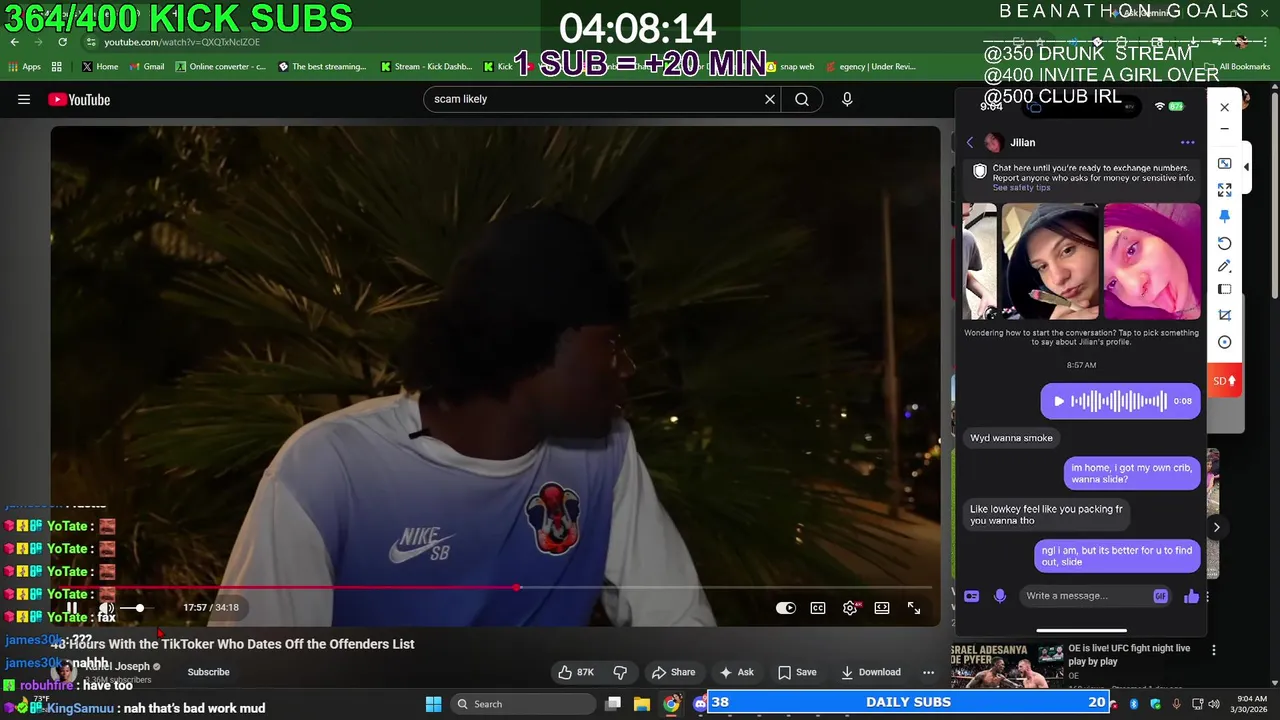Send a thumbs-up reaction
Viewport: 1280px width, 720px height.
point(1191,596)
